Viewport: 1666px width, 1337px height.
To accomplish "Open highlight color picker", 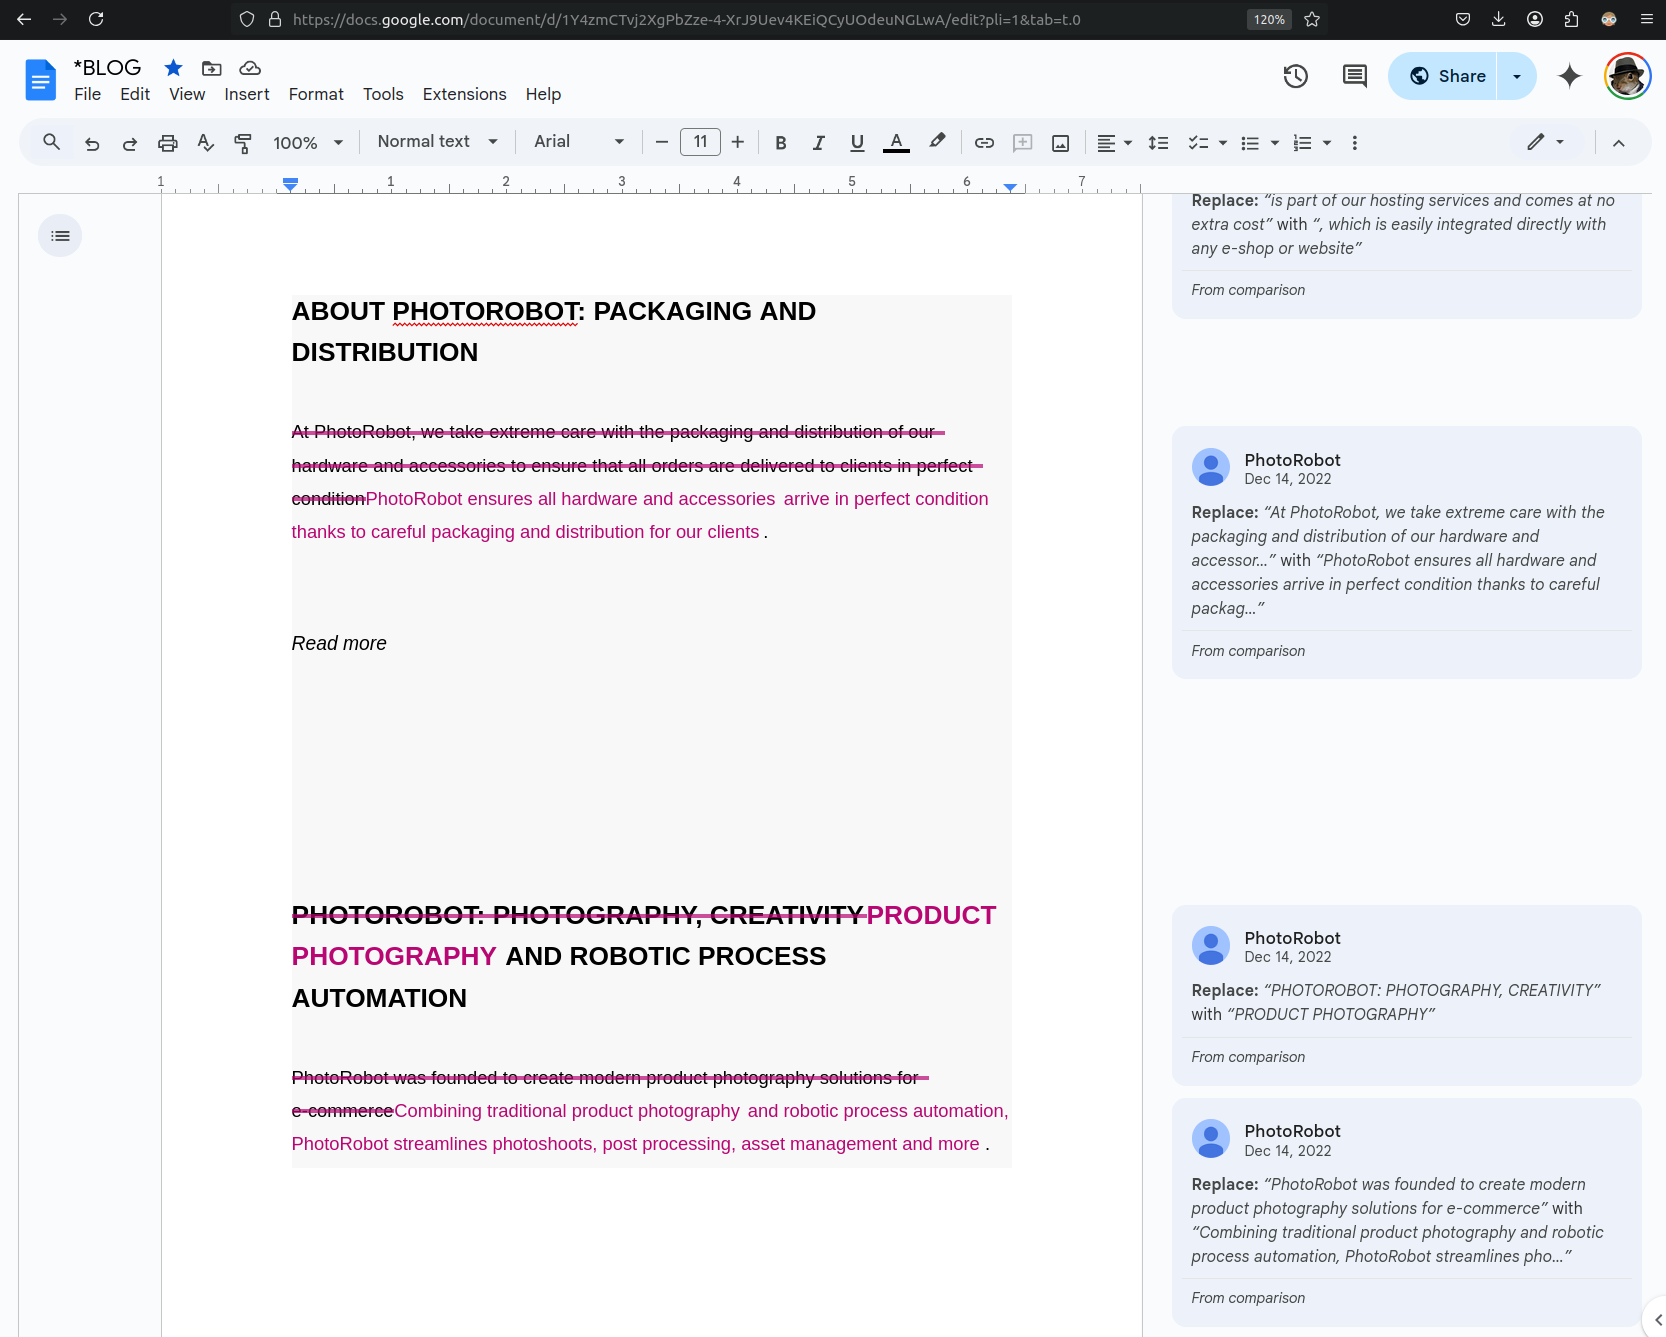I will pyautogui.click(x=937, y=142).
